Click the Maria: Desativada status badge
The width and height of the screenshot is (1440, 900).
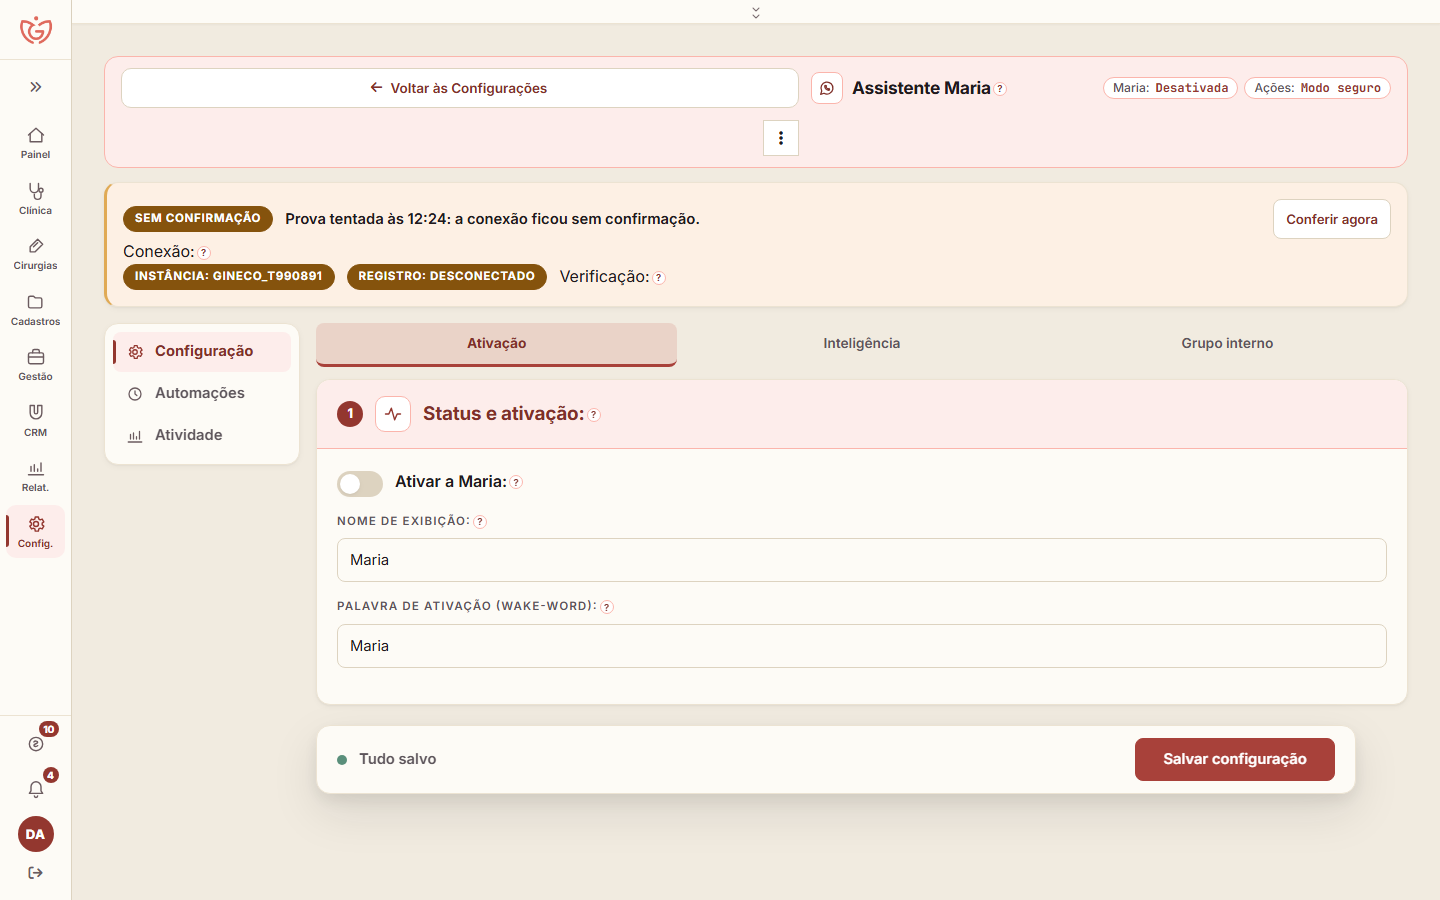(1170, 88)
